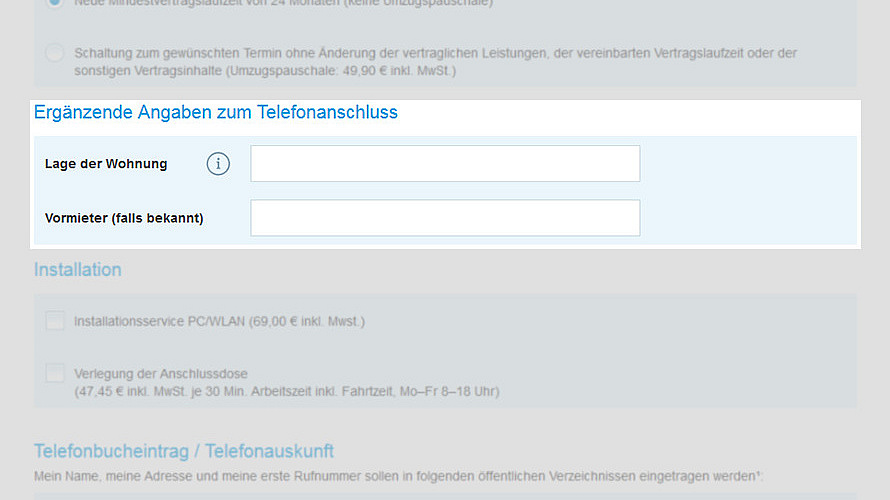Click the 'Lage der Wohnung' label
This screenshot has height=500, width=890.
coord(106,164)
